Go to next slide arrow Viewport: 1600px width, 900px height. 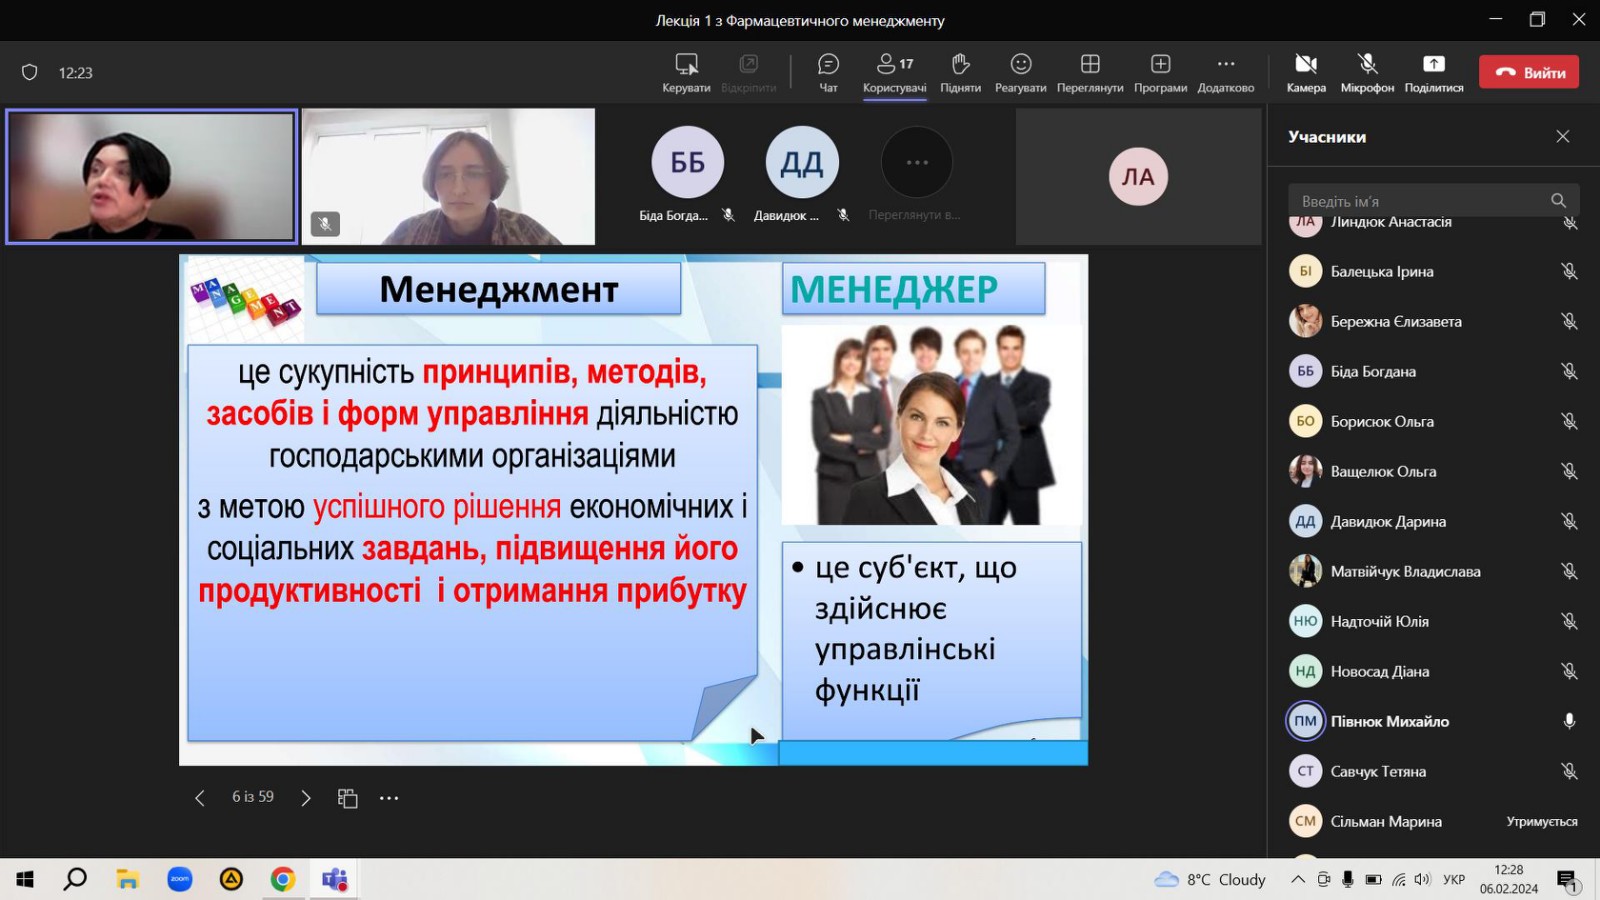point(306,798)
